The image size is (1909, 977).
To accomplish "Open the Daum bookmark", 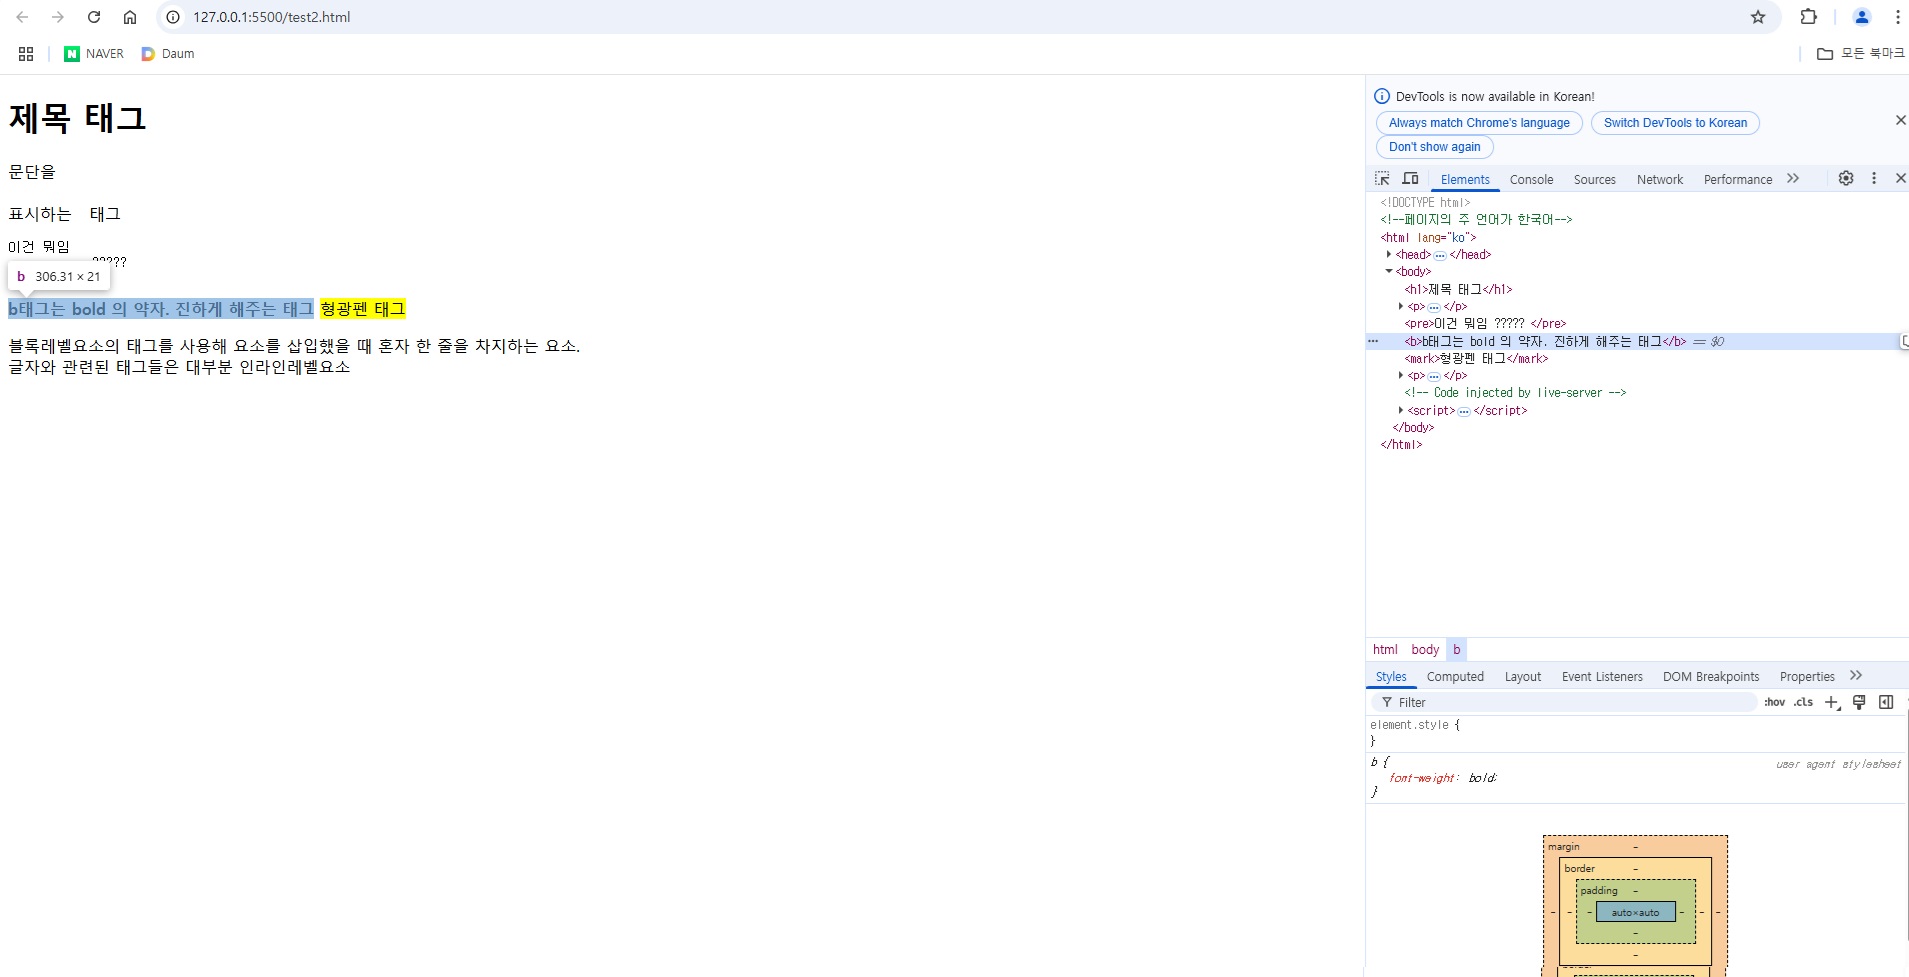I will click(168, 54).
